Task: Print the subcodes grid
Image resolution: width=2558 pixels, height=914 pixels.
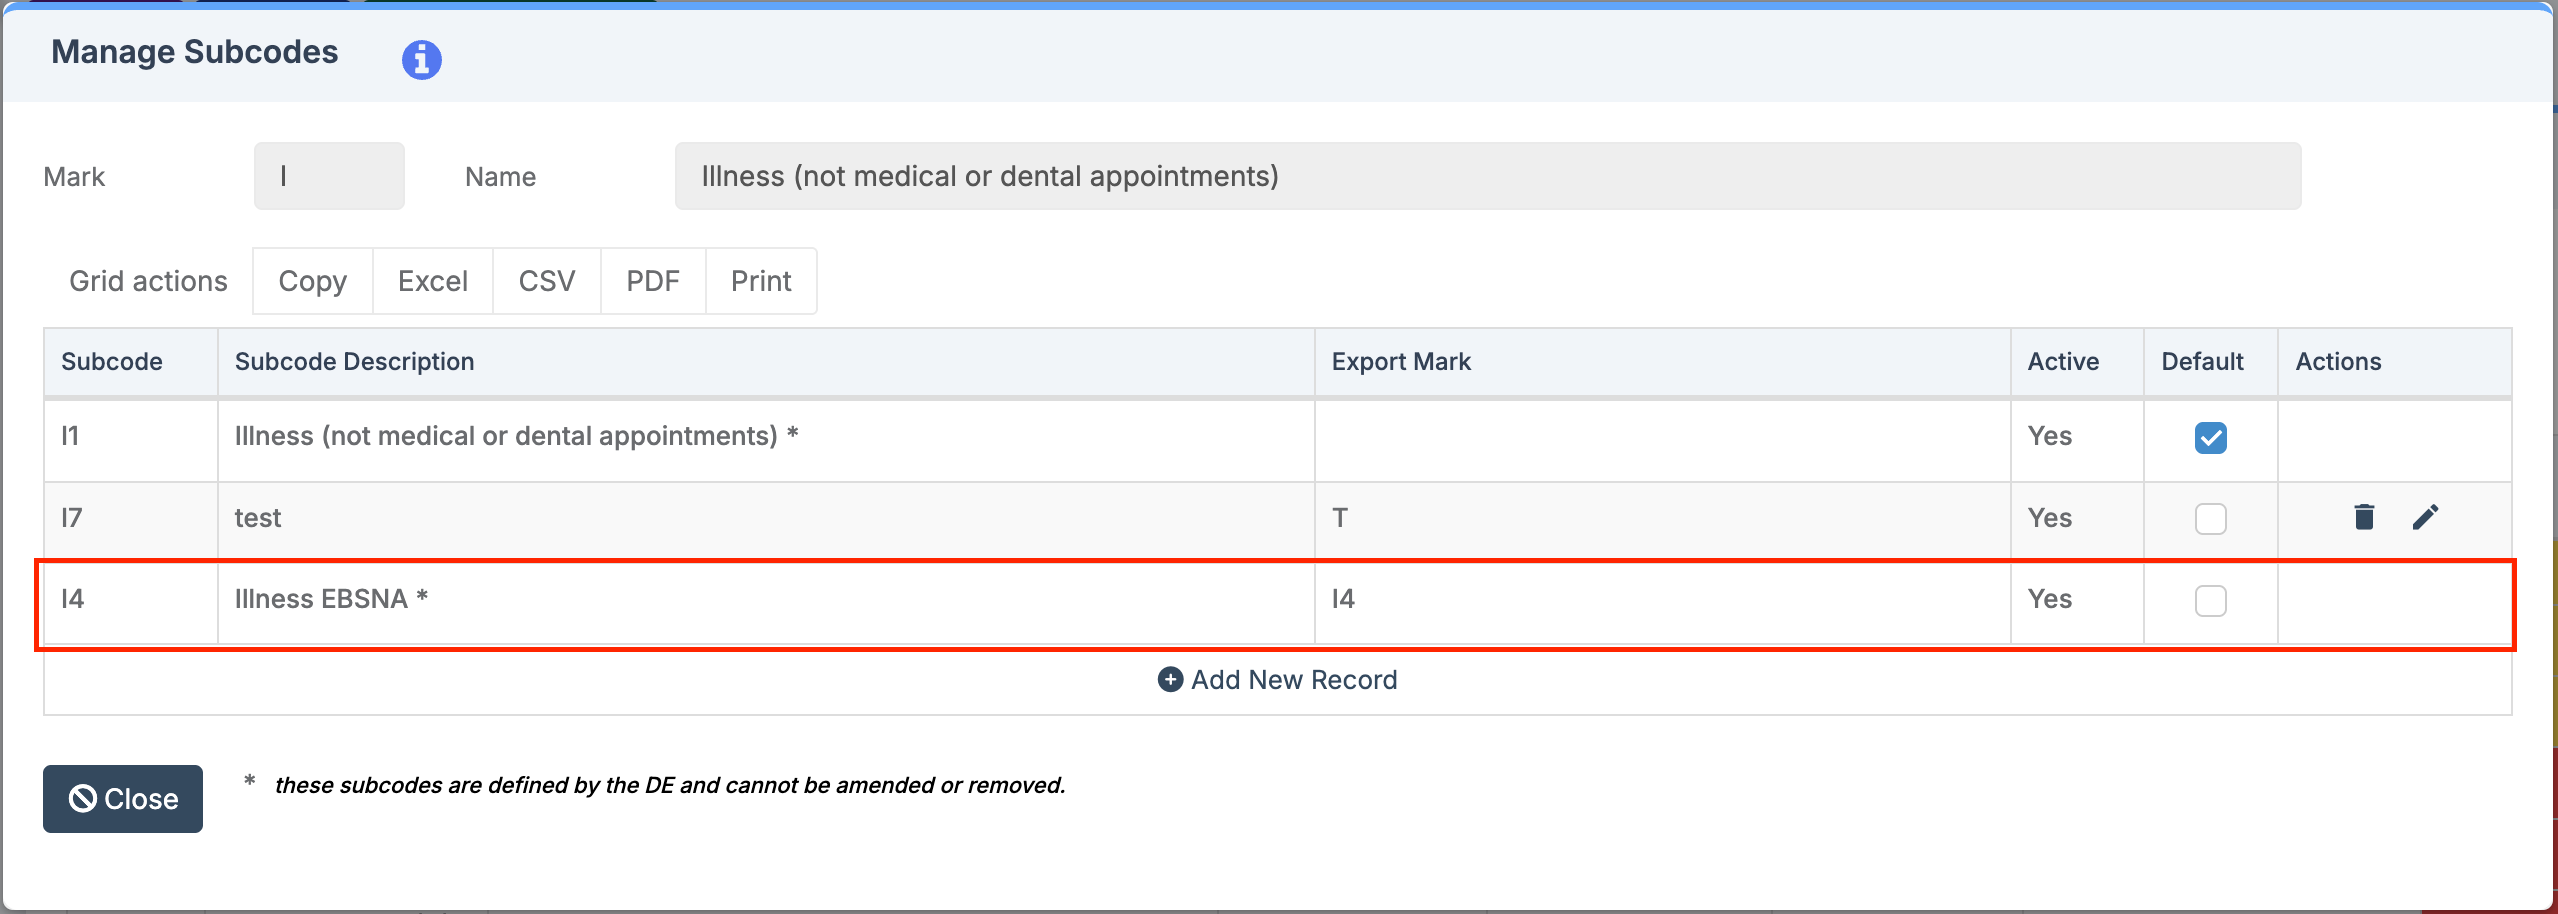Action: [760, 281]
